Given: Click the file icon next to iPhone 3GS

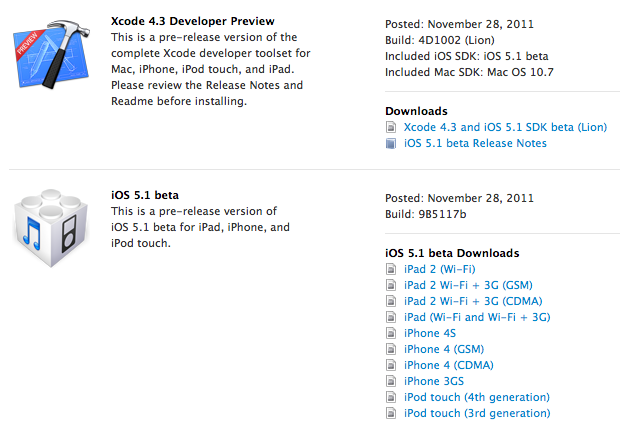Looking at the screenshot, I should coord(391,382).
